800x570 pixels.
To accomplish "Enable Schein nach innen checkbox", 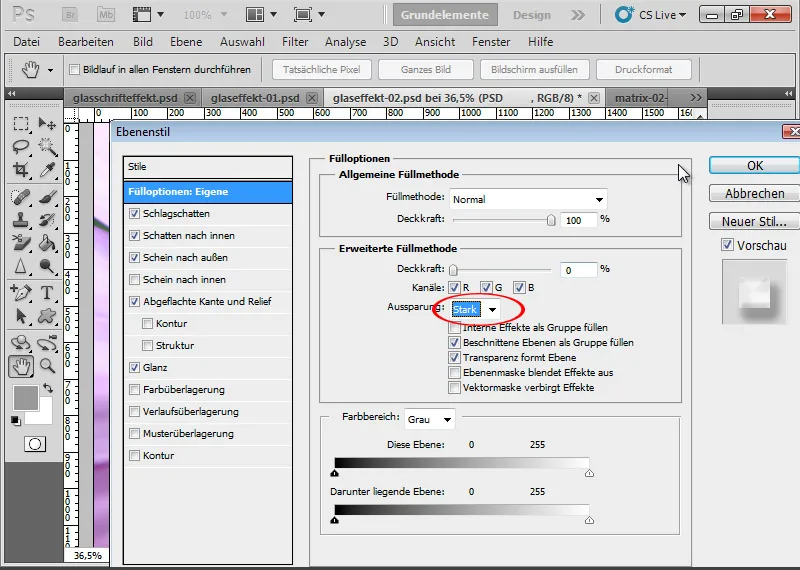I will click(x=134, y=279).
